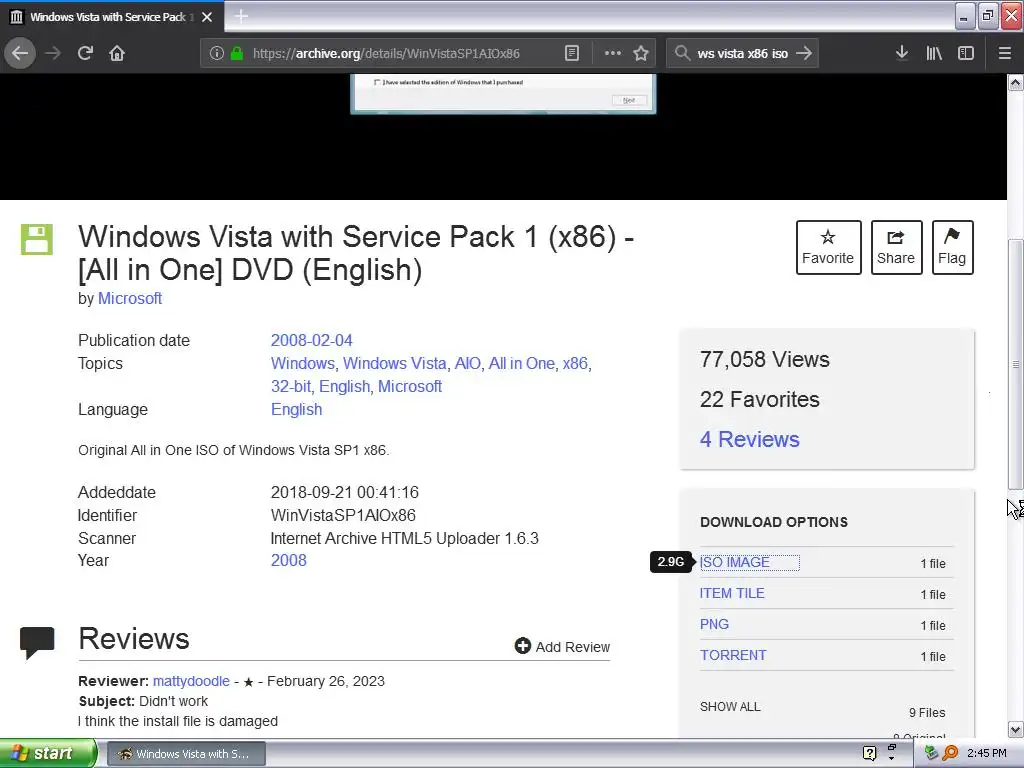1024x768 pixels.
Task: Click the scrollbar down arrow
Action: point(1016,729)
